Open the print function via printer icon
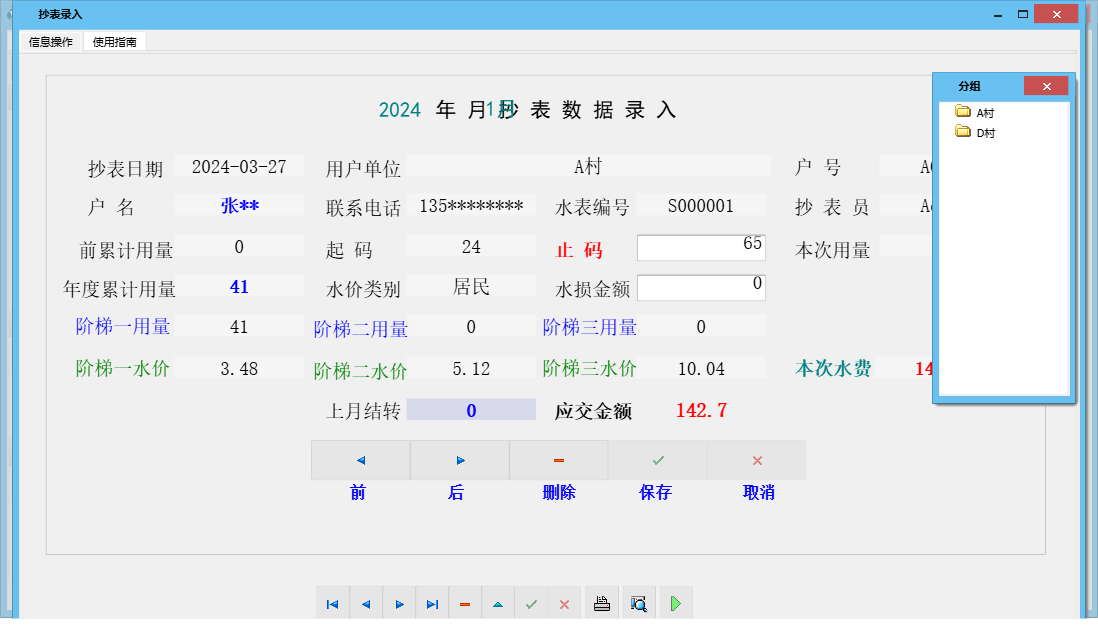 [601, 602]
